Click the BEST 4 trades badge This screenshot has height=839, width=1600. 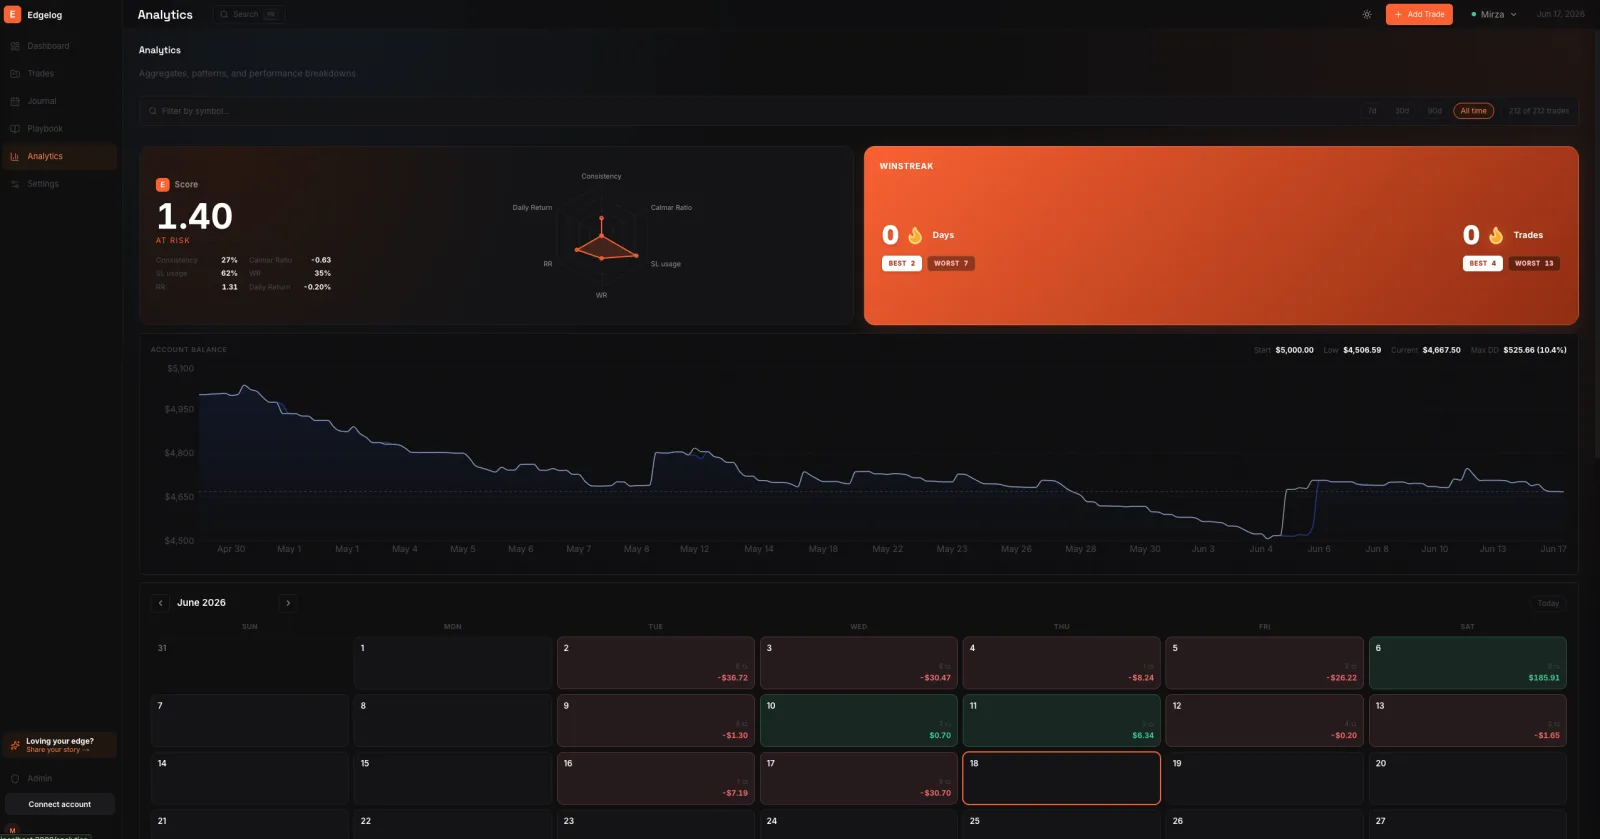1482,264
